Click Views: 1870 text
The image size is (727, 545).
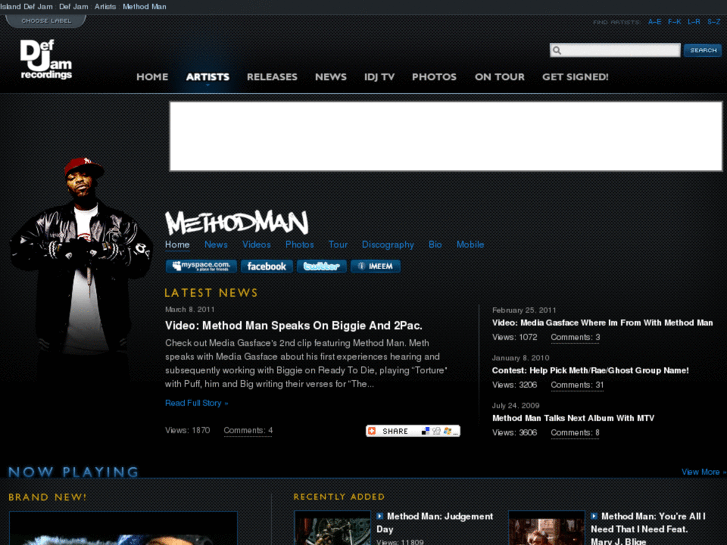[x=187, y=430]
